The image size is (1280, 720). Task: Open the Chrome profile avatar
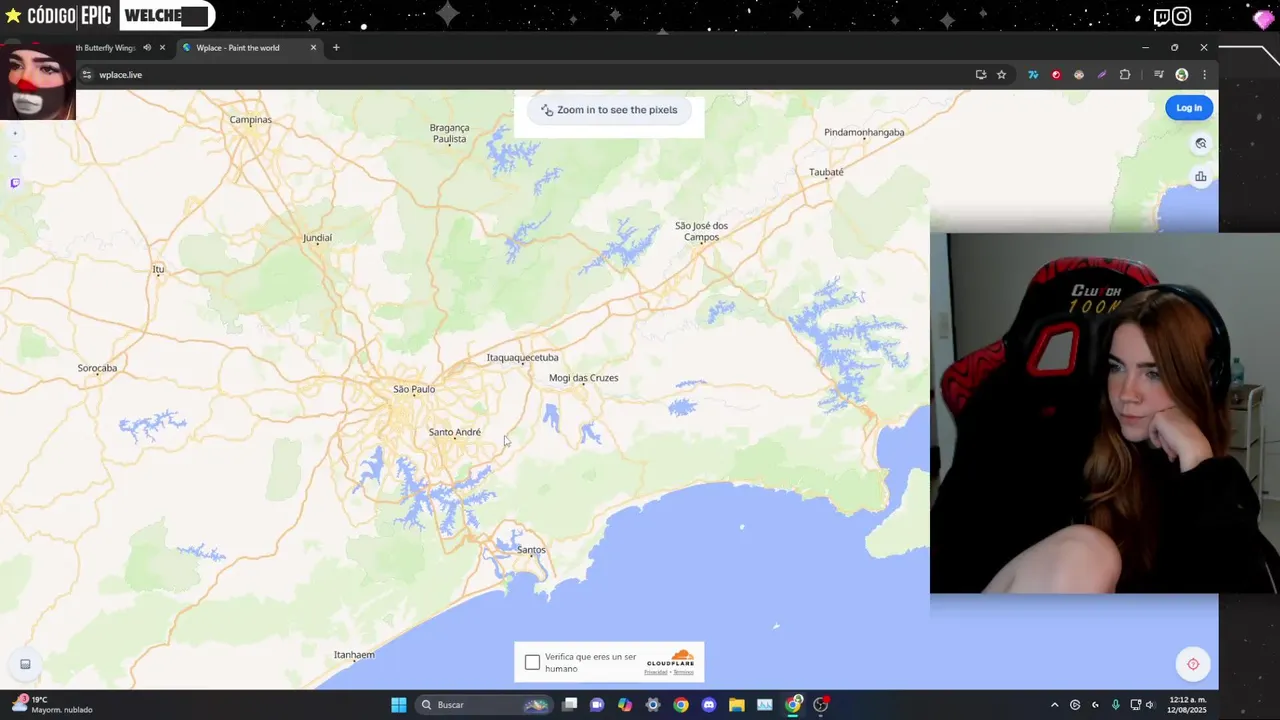(x=1182, y=75)
